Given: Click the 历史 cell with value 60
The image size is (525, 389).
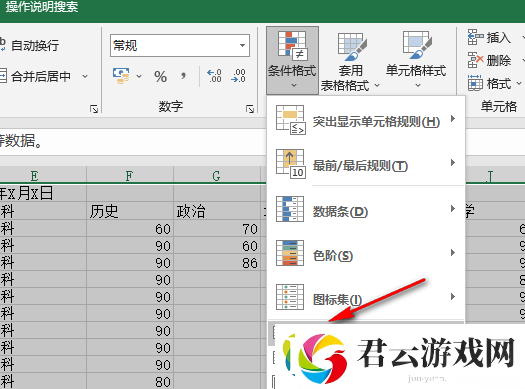Looking at the screenshot, I should 130,229.
